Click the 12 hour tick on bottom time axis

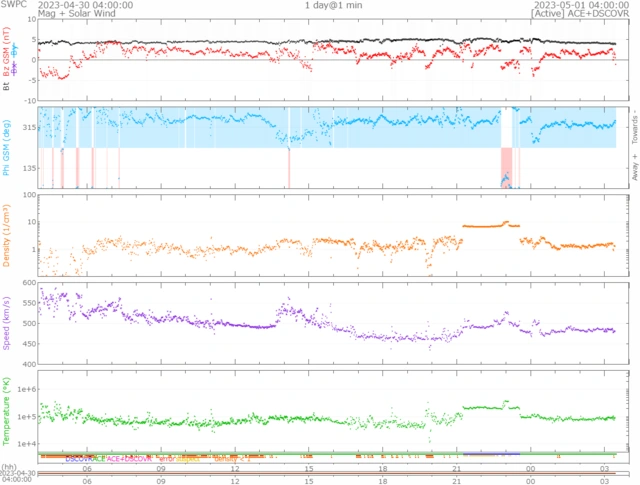(235, 466)
